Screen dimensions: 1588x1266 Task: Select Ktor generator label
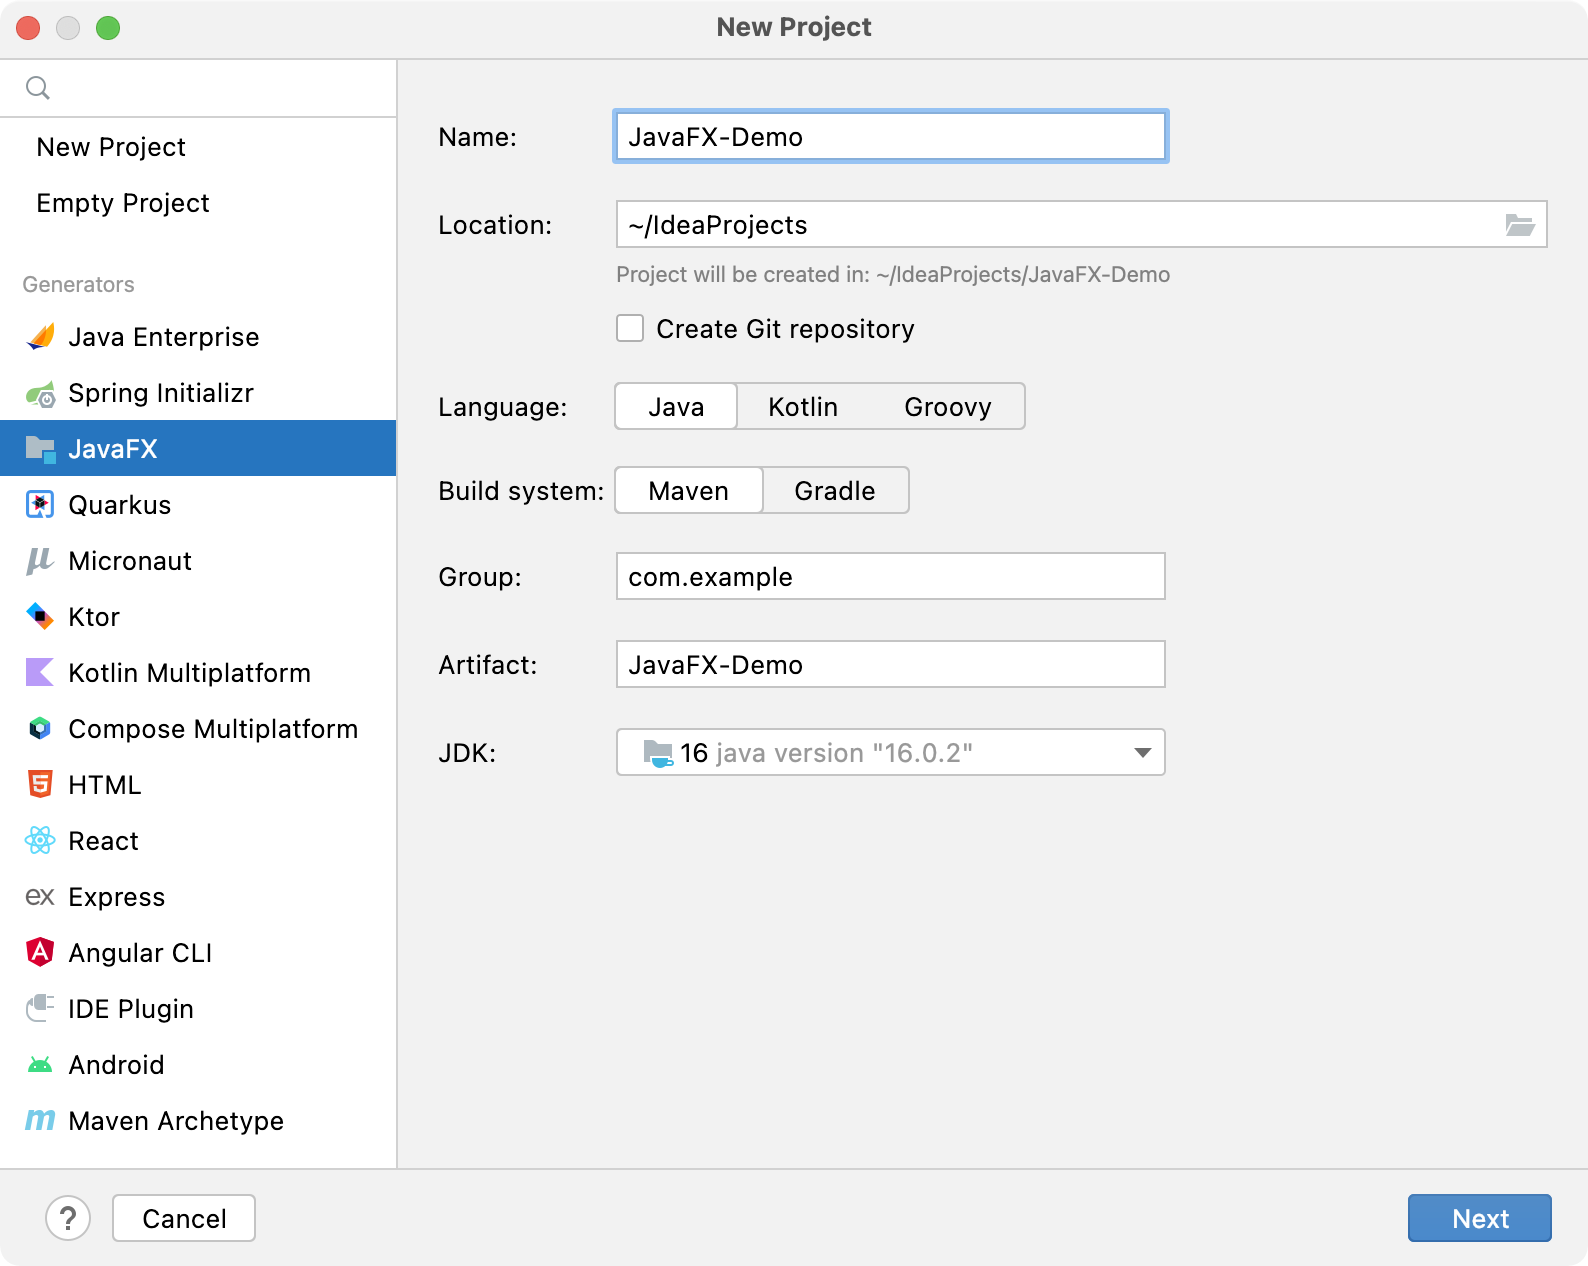click(x=94, y=617)
